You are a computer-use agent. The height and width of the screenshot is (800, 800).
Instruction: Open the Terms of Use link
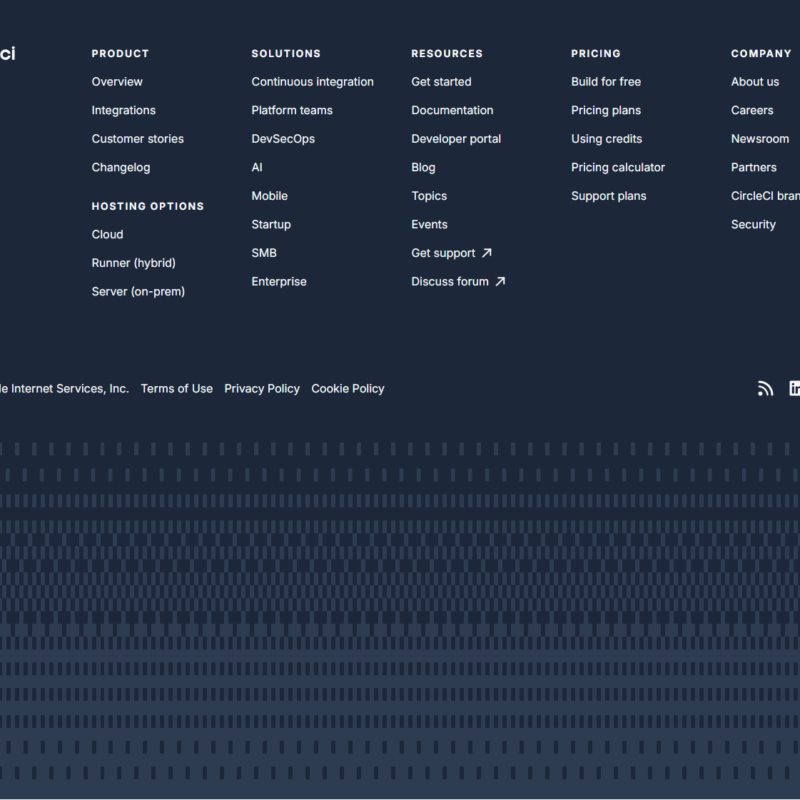click(176, 389)
